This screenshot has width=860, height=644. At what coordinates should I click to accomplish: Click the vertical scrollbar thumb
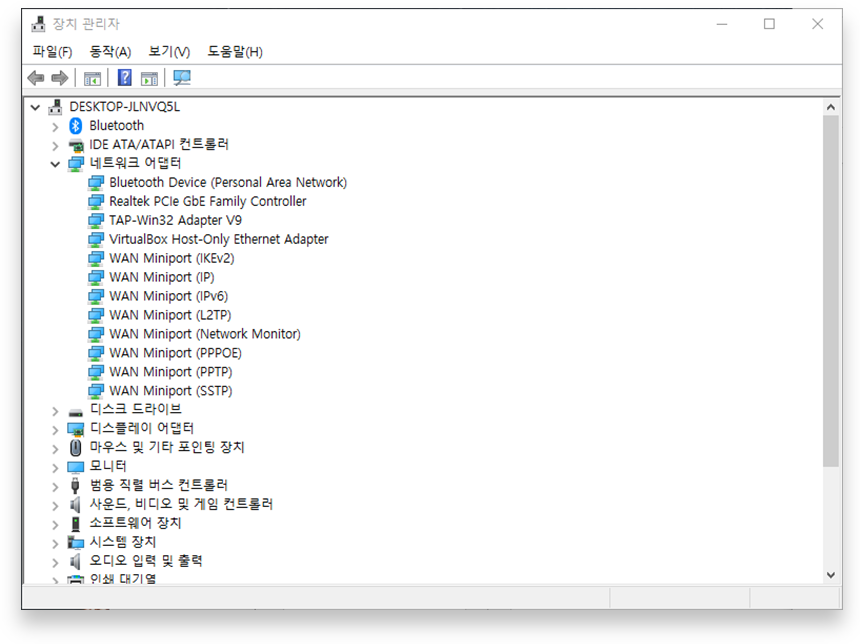(830, 291)
